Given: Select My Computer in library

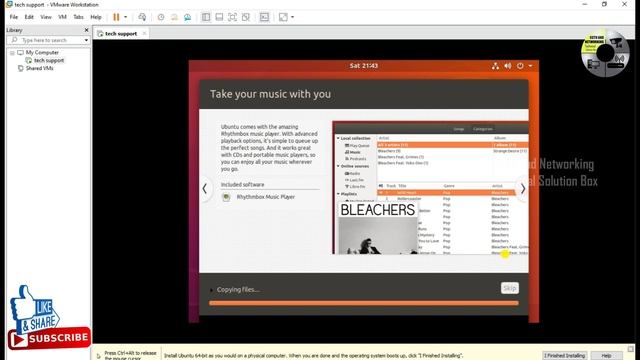Looking at the screenshot, I should pyautogui.click(x=42, y=53).
